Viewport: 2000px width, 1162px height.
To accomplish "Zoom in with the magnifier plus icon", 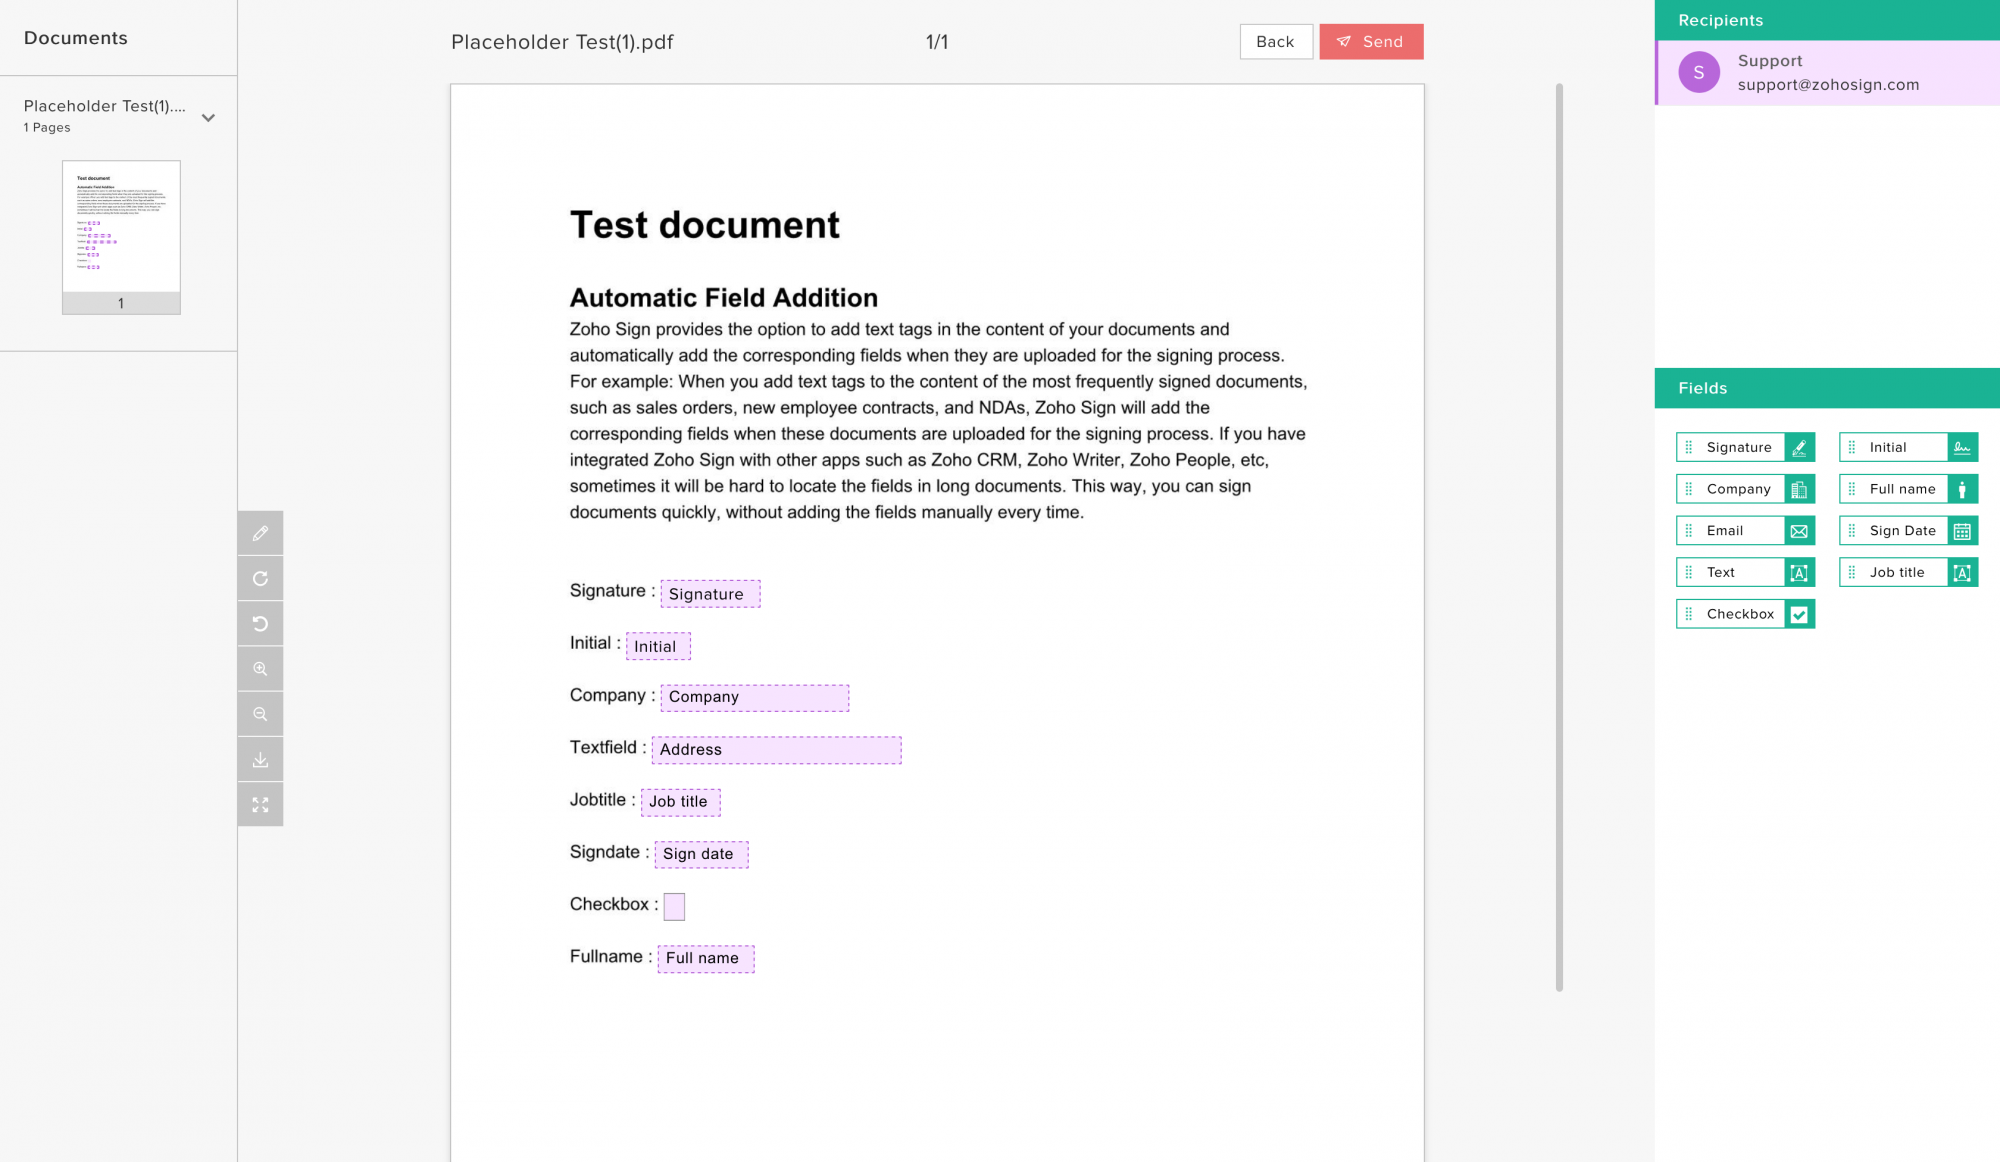I will click(x=260, y=669).
